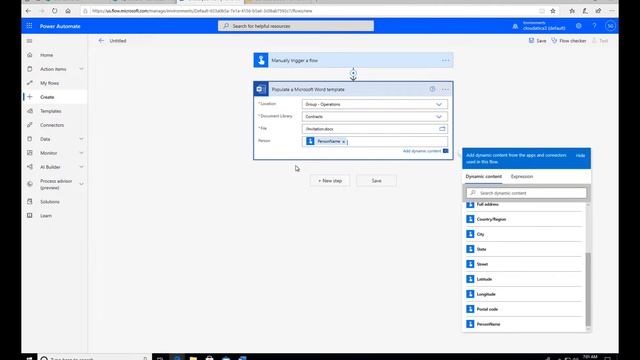Click the back arrow next to Untitled
640x360 pixels.
101,40
